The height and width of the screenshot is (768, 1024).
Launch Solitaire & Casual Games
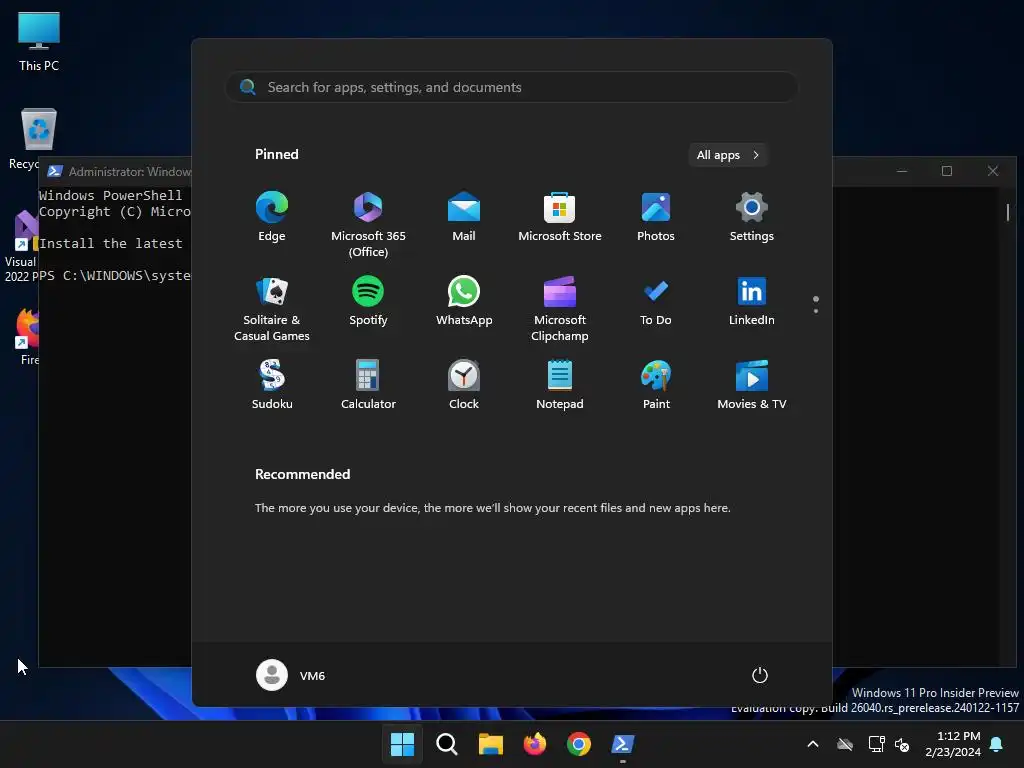(x=272, y=308)
